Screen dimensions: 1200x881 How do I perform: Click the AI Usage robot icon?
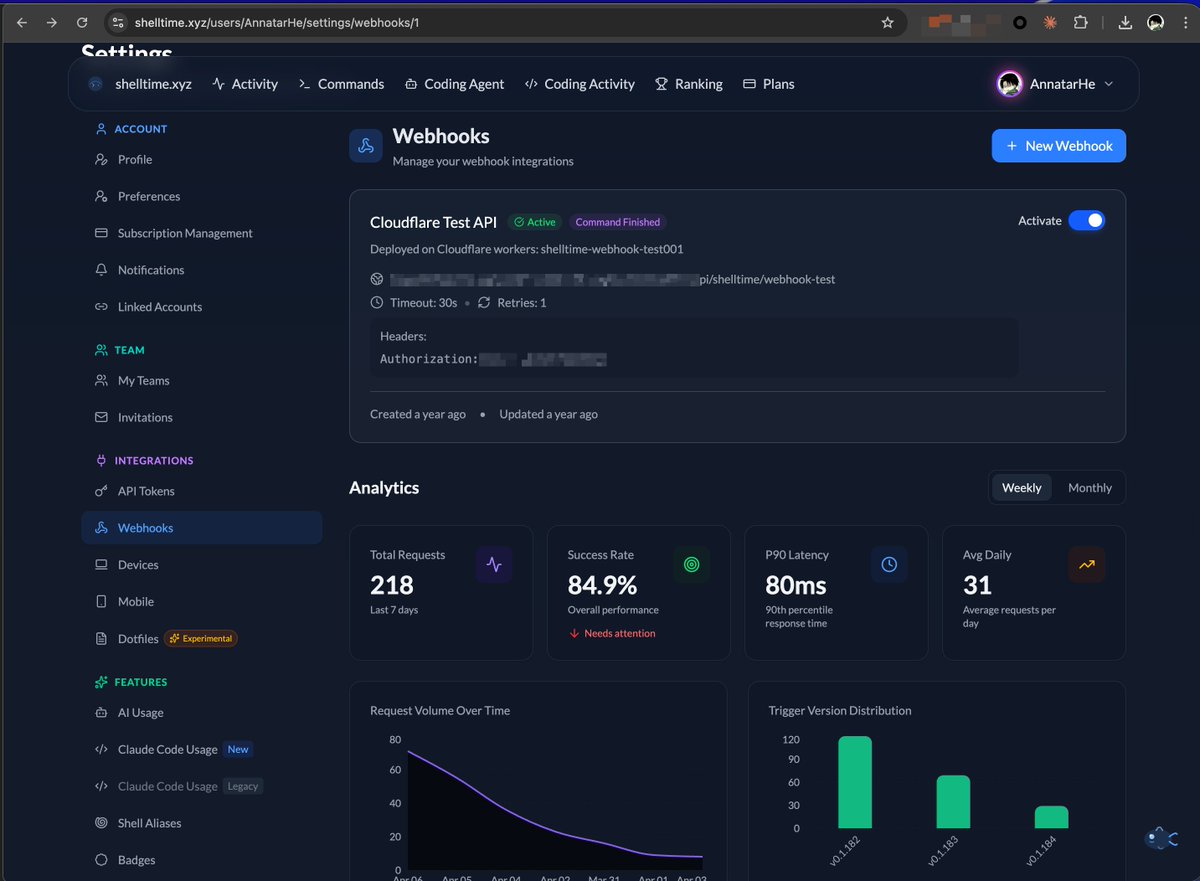point(101,713)
